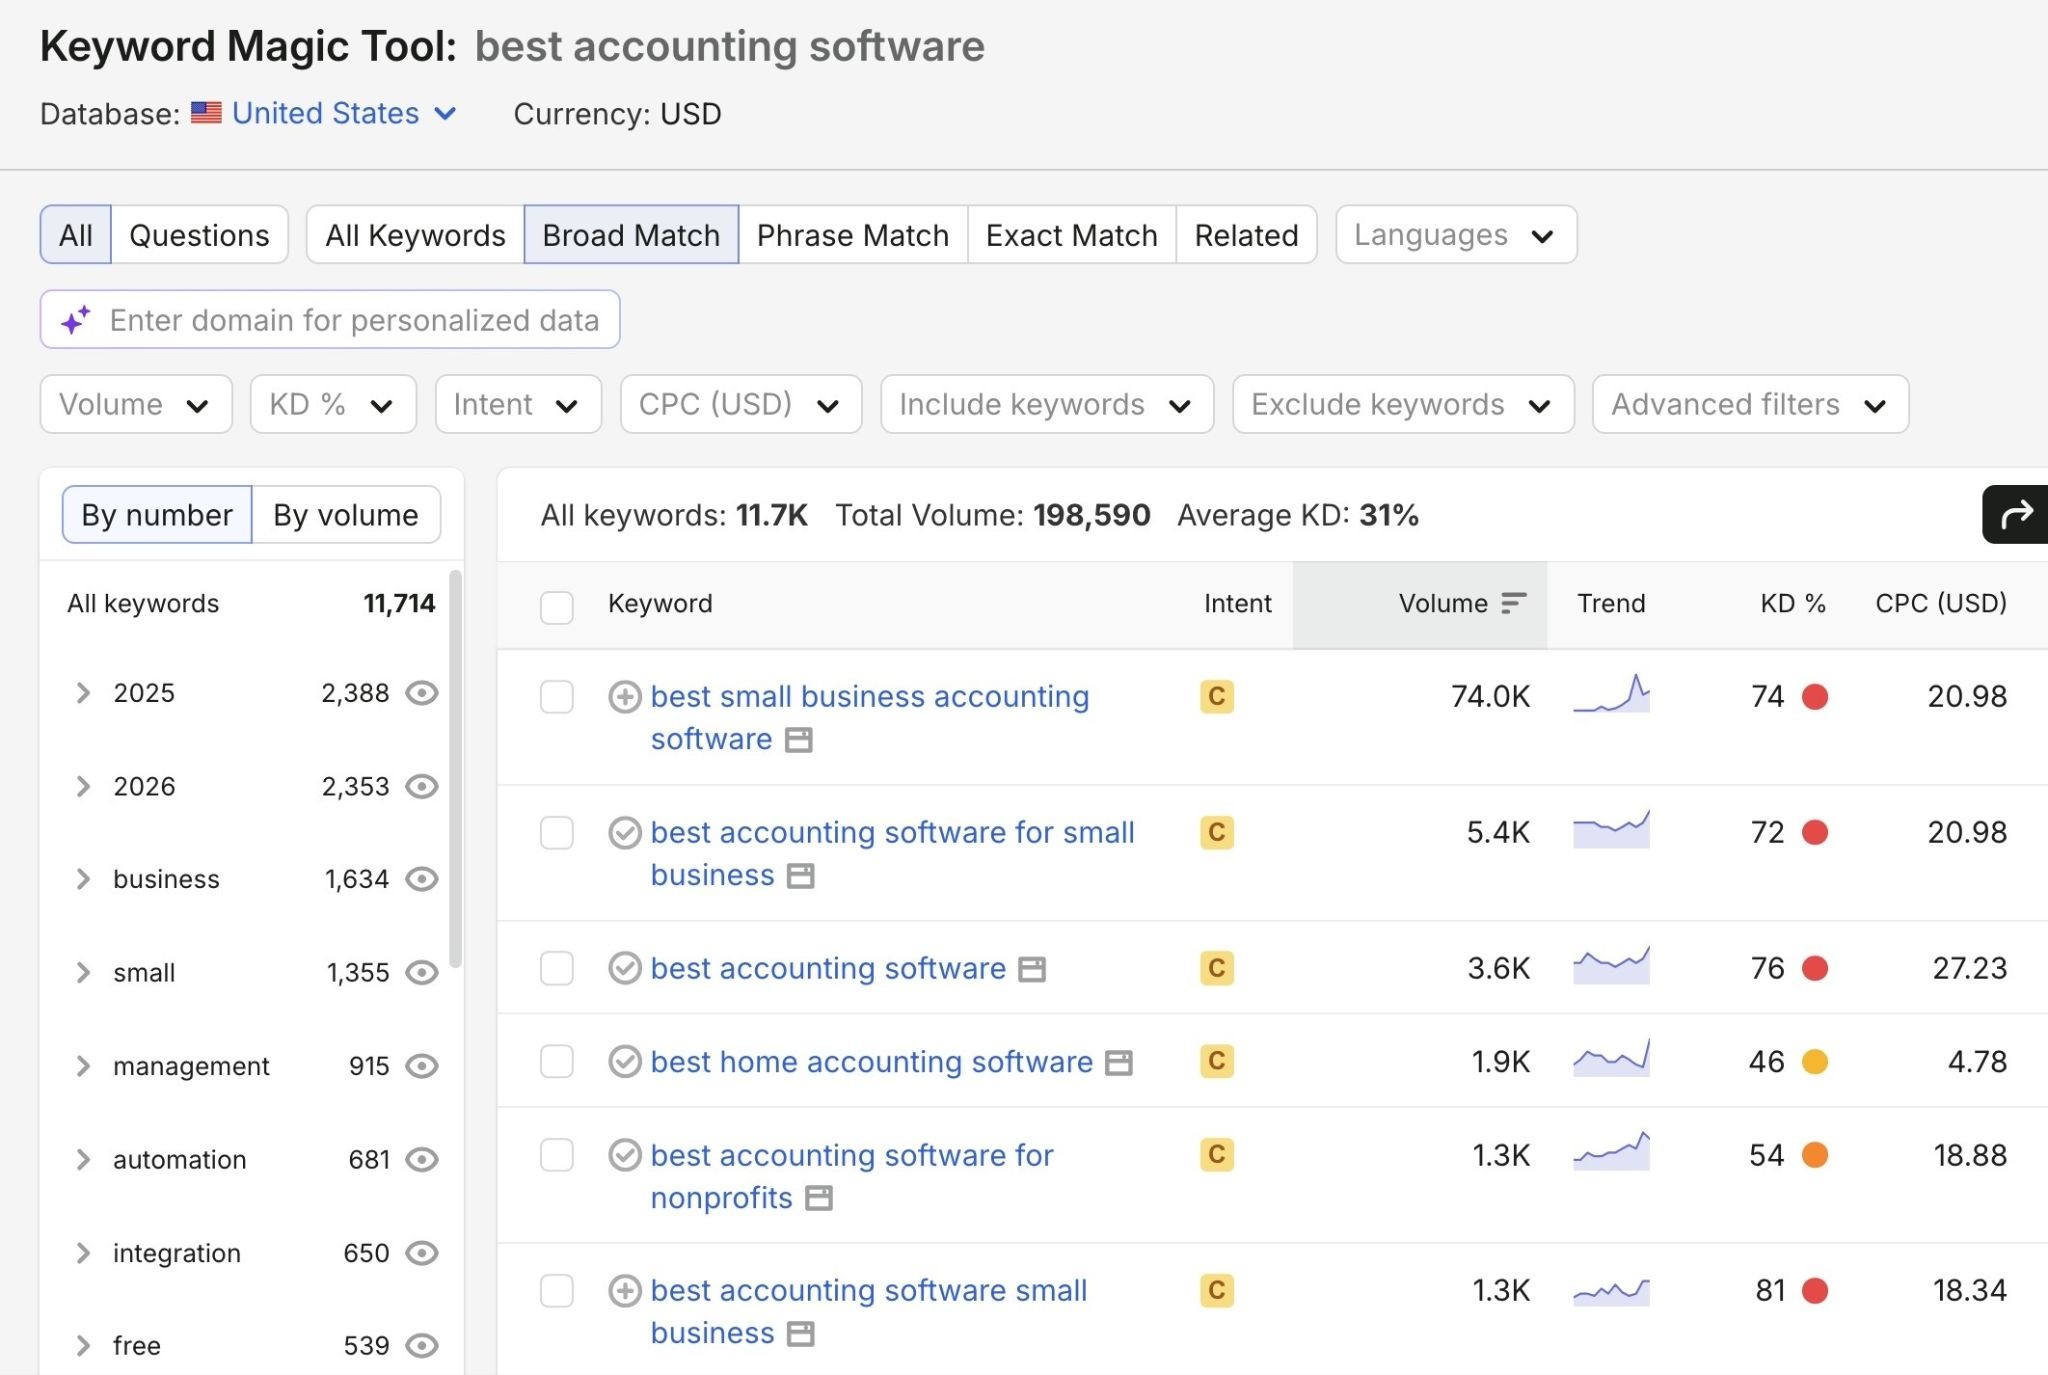Select the All Keywords match tab

pyautogui.click(x=415, y=235)
